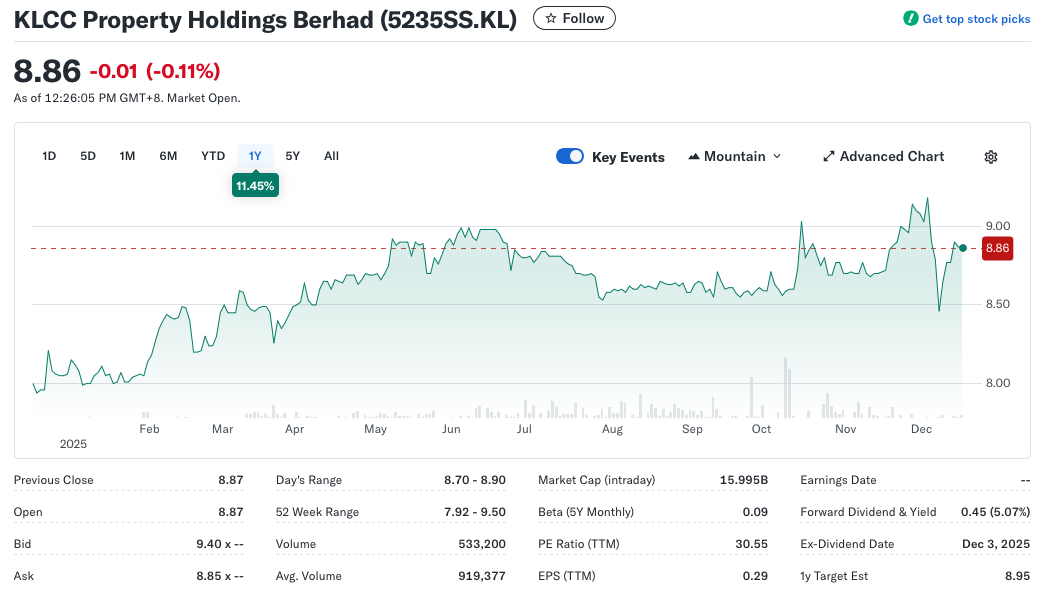This screenshot has width=1041, height=602.
Task: Select the 1D time range
Action: pyautogui.click(x=49, y=156)
